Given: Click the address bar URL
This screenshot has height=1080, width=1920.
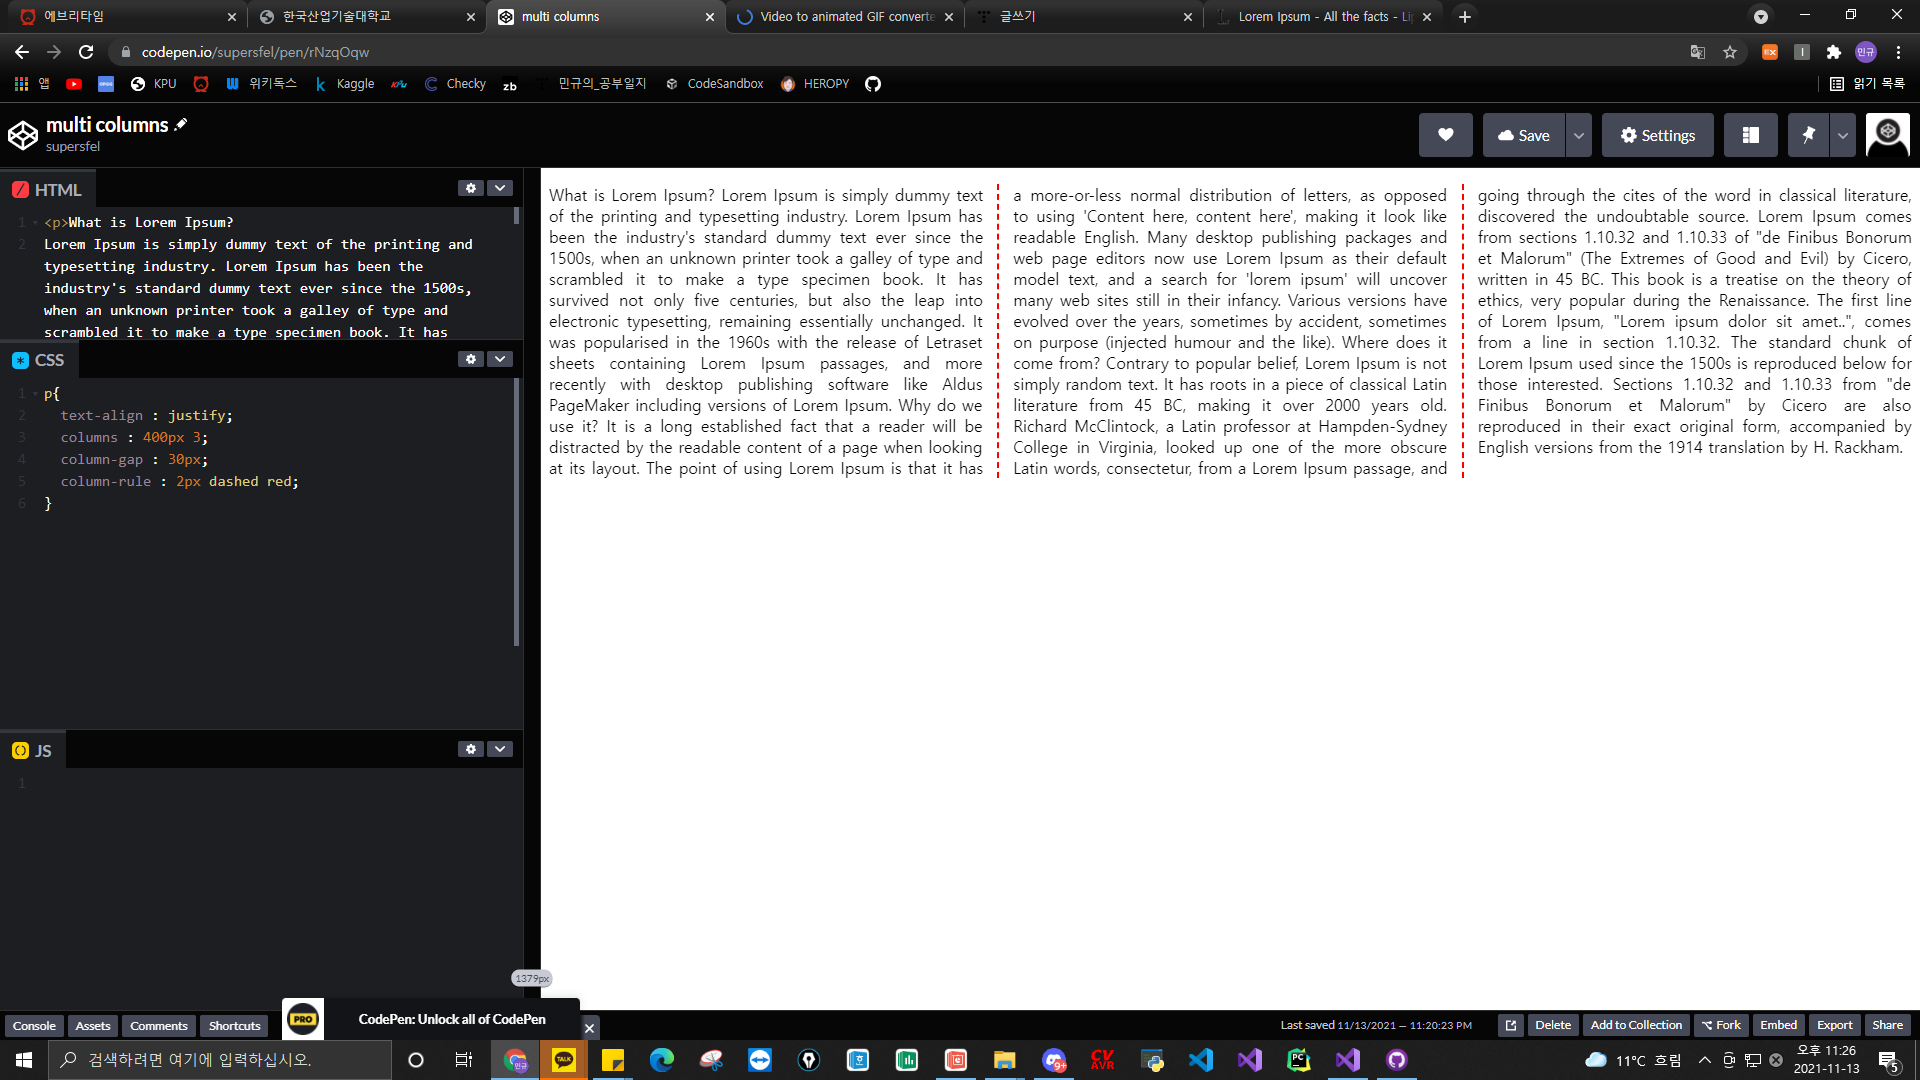Looking at the screenshot, I should [x=255, y=52].
